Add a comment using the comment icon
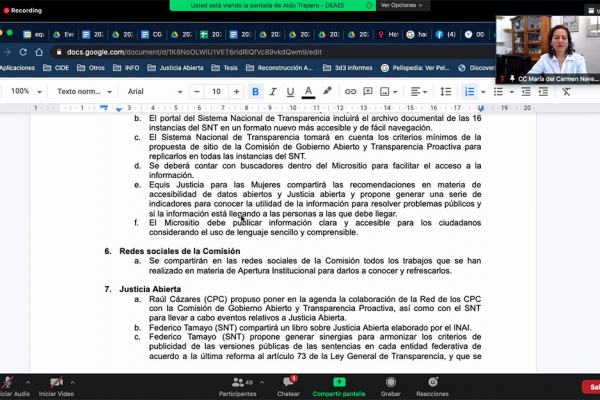The height and width of the screenshot is (400, 600). click(x=368, y=91)
